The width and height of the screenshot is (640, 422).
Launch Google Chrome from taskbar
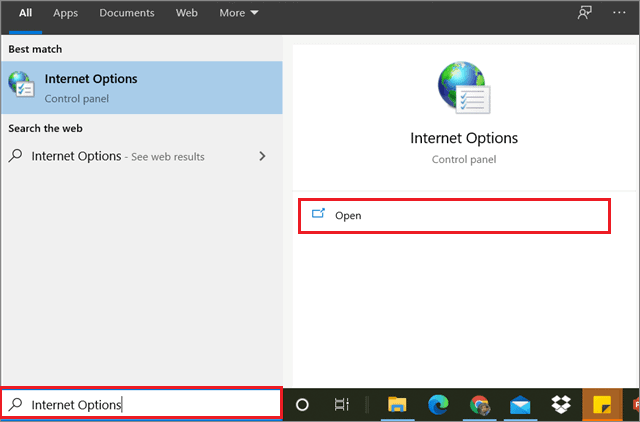pyautogui.click(x=480, y=404)
